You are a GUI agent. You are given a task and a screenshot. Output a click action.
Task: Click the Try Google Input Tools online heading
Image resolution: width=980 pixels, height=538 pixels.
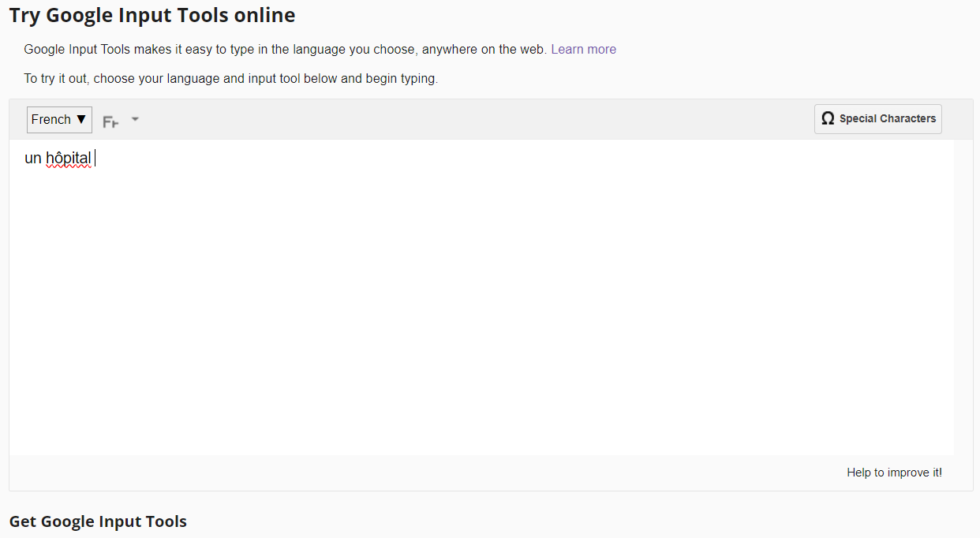pos(152,15)
